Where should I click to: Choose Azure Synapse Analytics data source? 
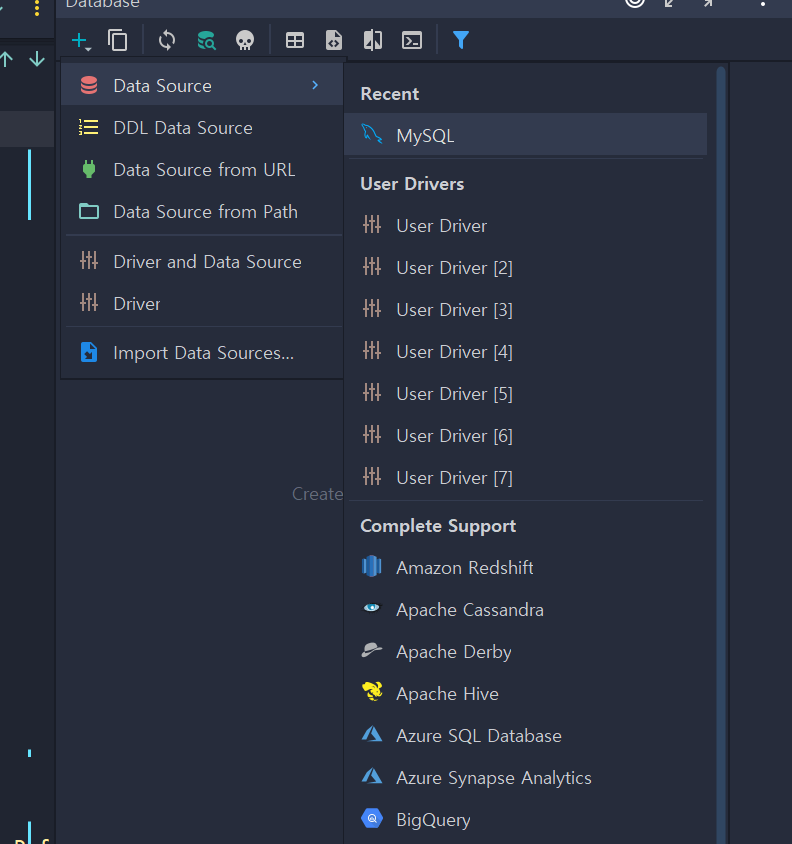[x=525, y=777]
